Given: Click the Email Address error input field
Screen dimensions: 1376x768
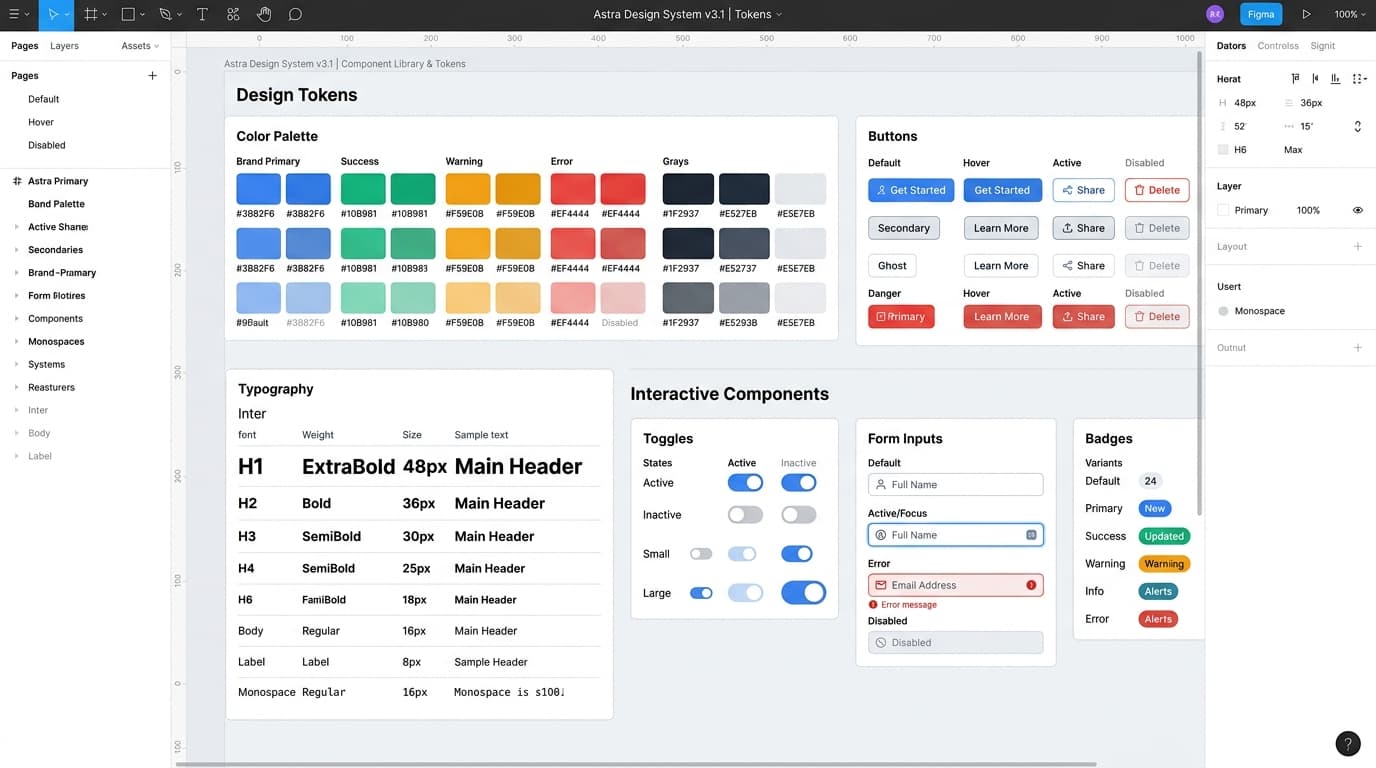Looking at the screenshot, I should [x=955, y=585].
